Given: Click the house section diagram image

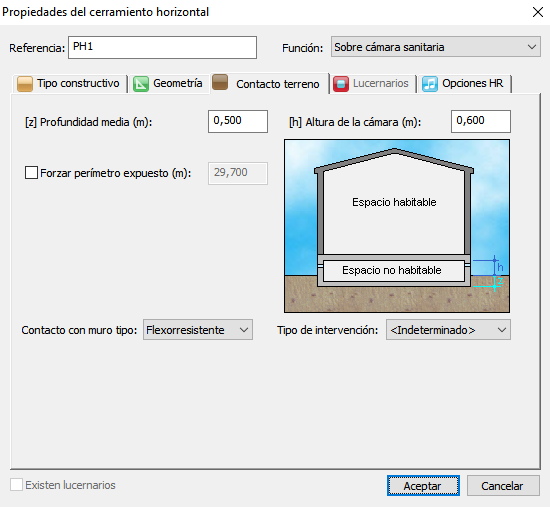Looking at the screenshot, I should coord(397,226).
